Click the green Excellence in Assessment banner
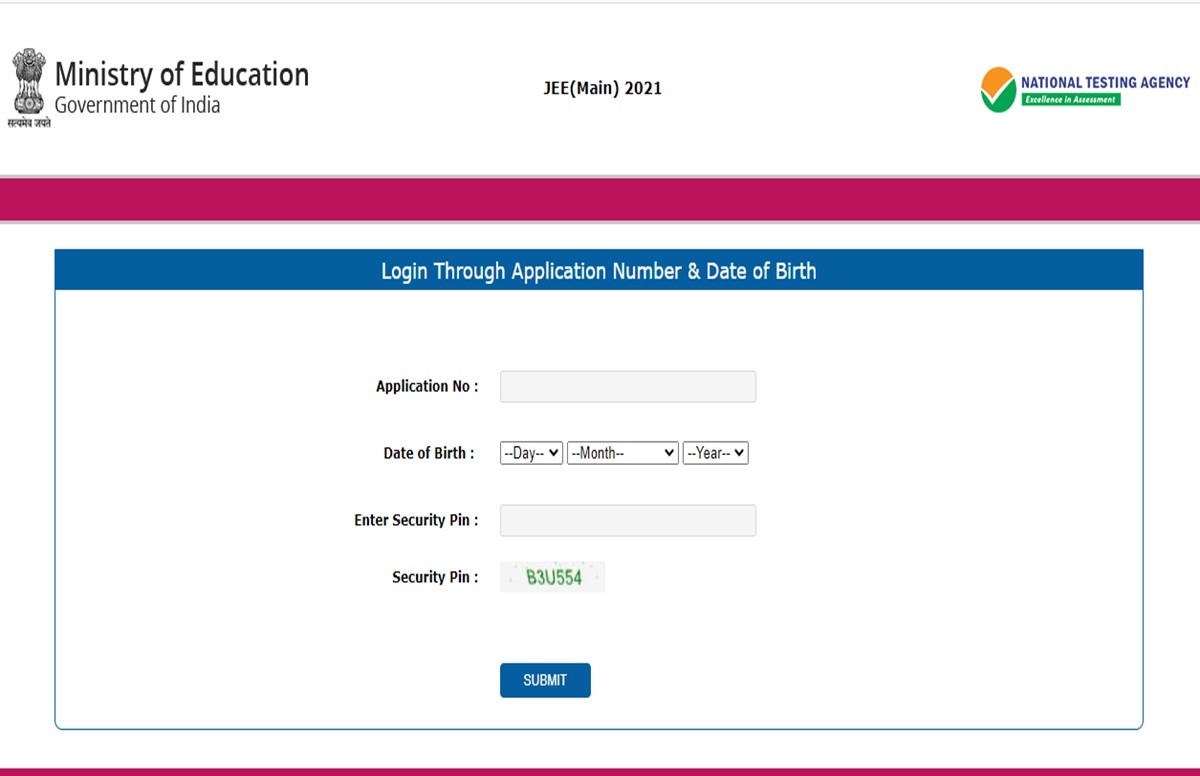This screenshot has width=1200, height=776. [1070, 100]
